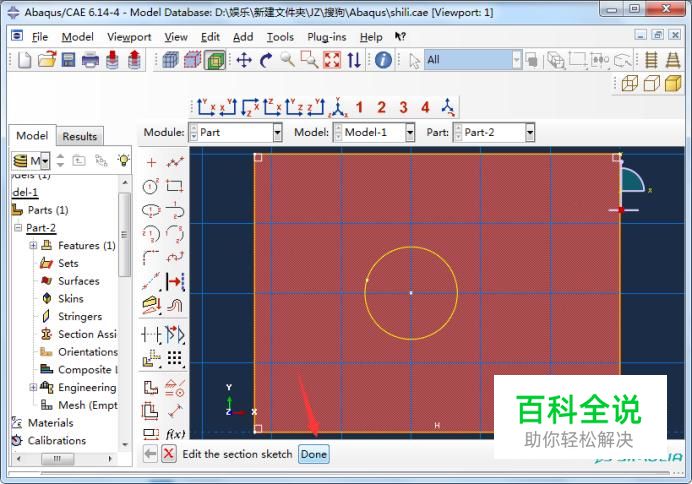Create a new model database
This screenshot has width=692, height=484.
pyautogui.click(x=24, y=60)
